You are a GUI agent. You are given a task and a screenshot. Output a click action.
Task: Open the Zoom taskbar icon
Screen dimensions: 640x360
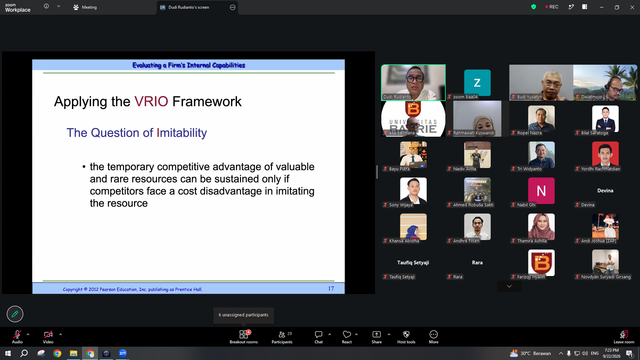point(122,353)
